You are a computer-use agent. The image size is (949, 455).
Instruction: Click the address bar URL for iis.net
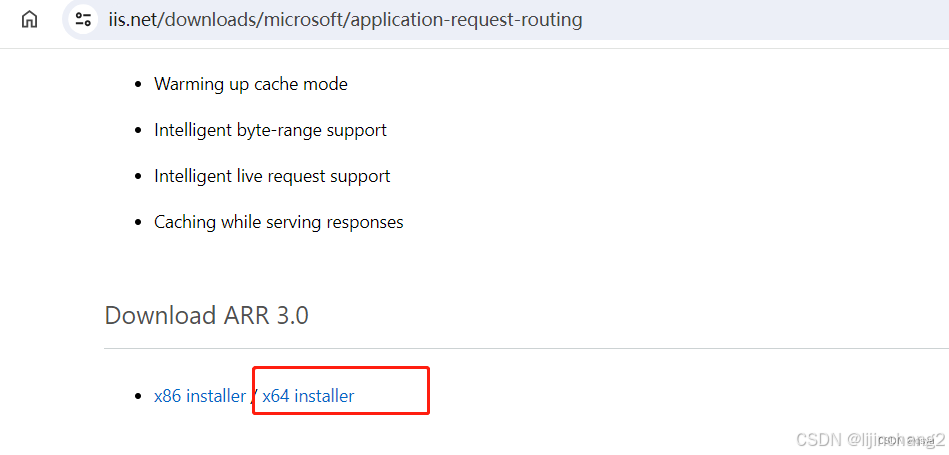(x=345, y=19)
